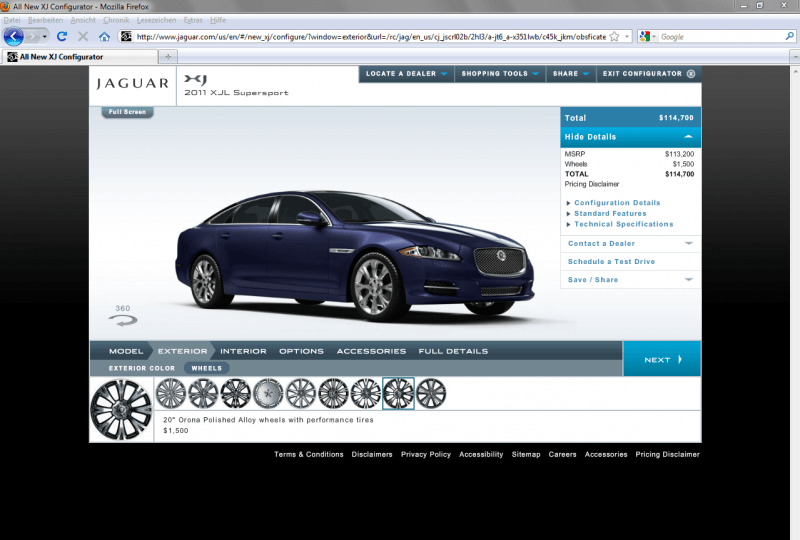800x540 pixels.
Task: Select the last wheel thumbnail in row
Action: point(431,394)
